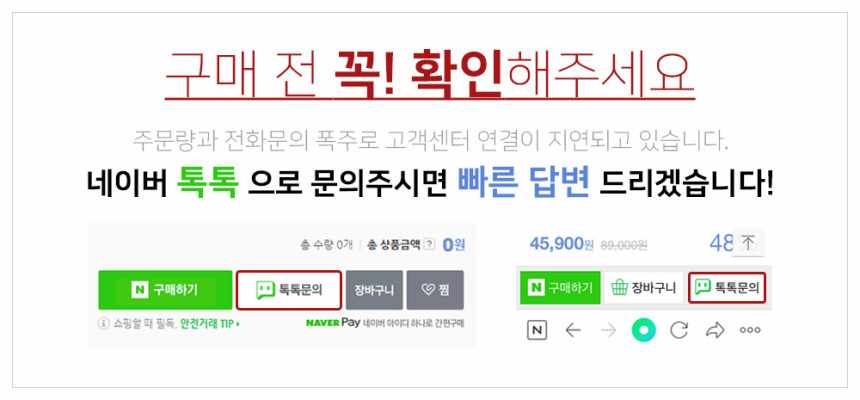The width and height of the screenshot is (860, 400).
Task: Click info icon next to 쇼핑할 때 필독
Action: pyautogui.click(x=103, y=324)
